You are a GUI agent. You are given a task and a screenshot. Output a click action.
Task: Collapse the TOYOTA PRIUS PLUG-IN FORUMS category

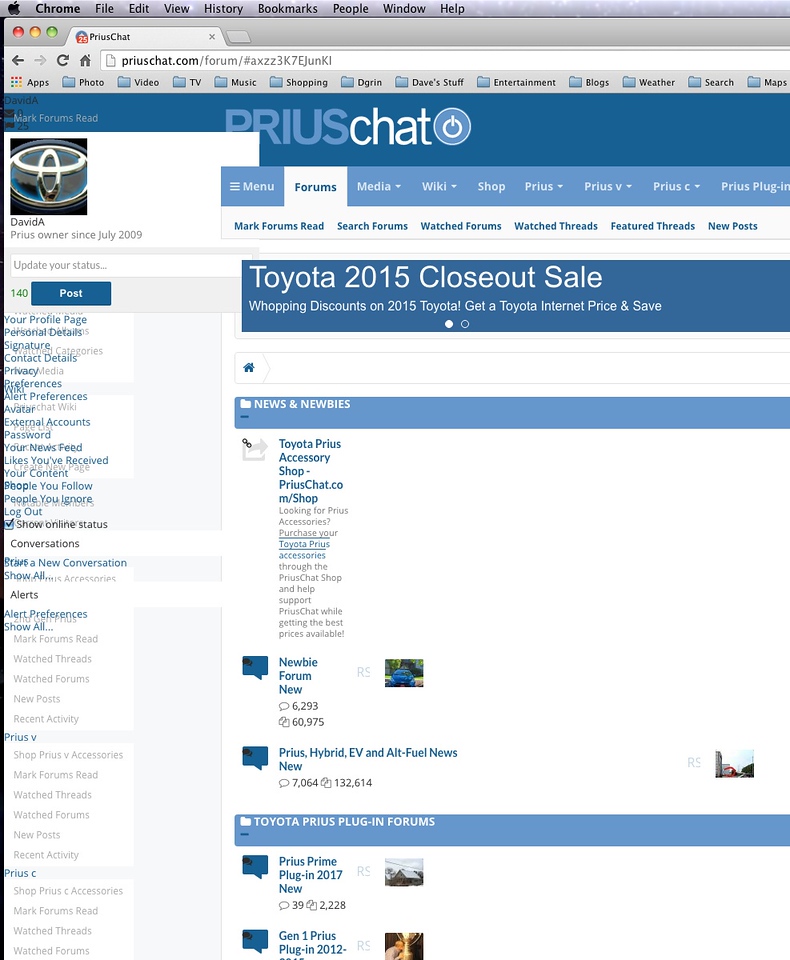click(245, 835)
